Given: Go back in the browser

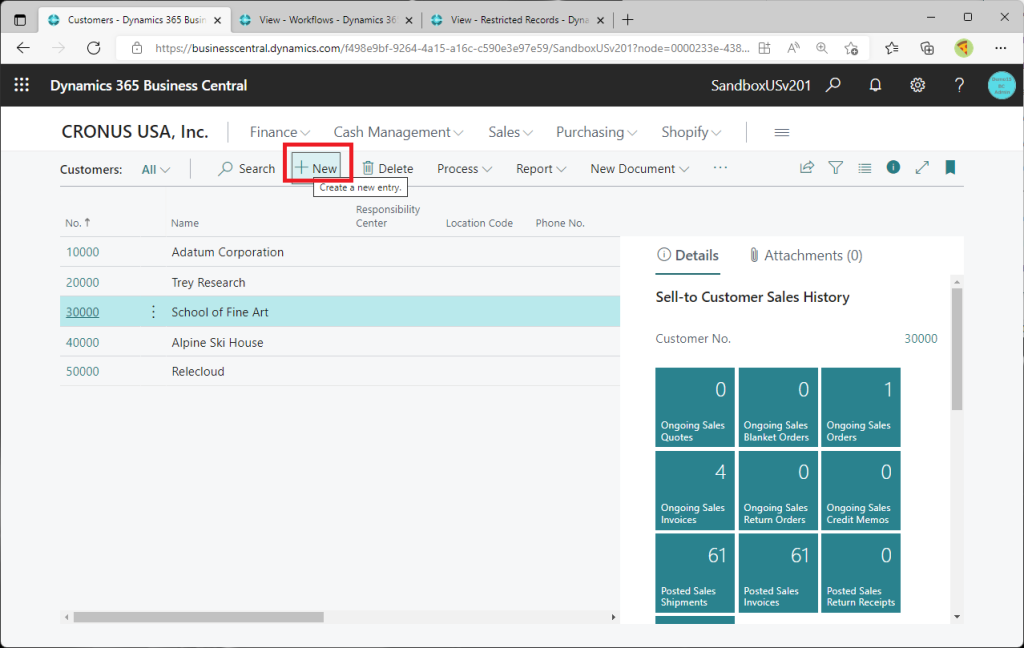Looking at the screenshot, I should [x=24, y=48].
